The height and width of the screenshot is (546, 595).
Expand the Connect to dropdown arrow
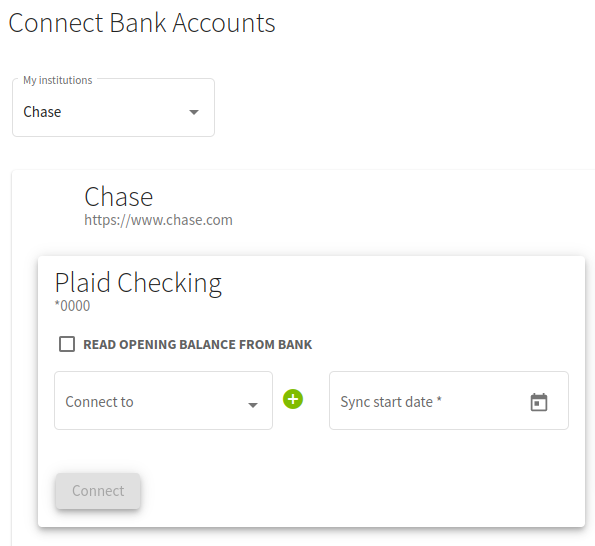[253, 405]
